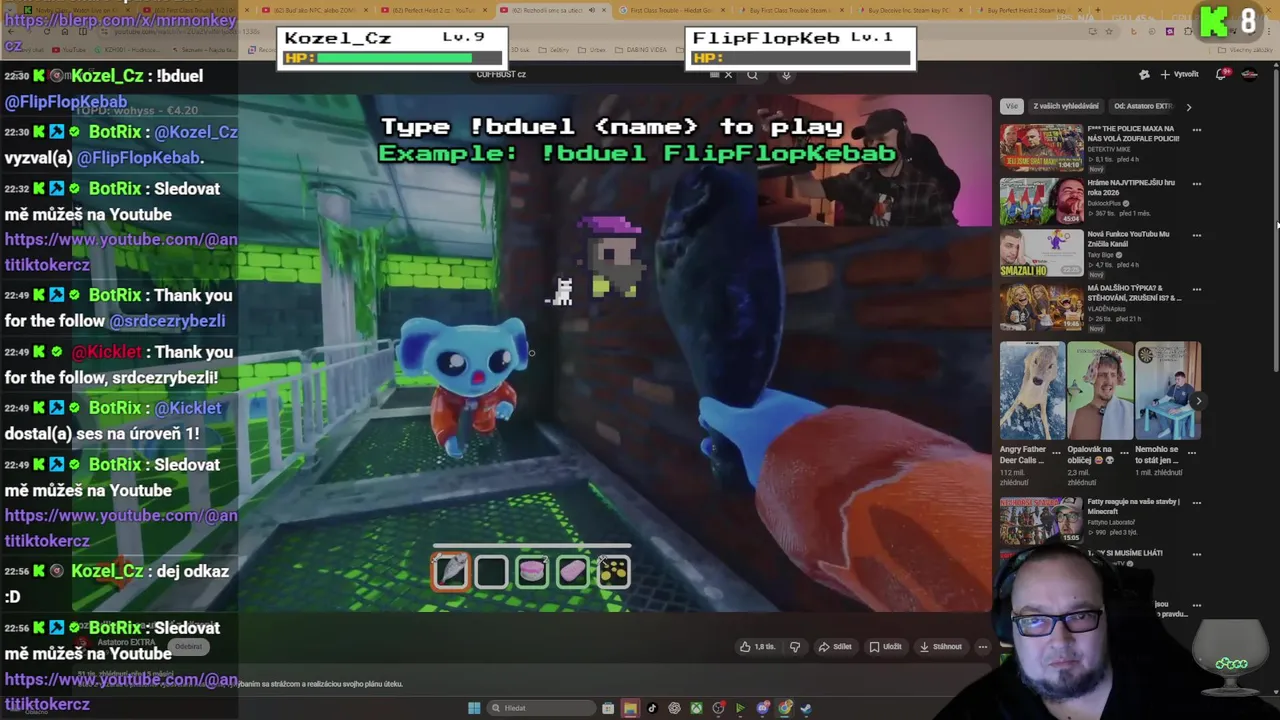The width and height of the screenshot is (1280, 720).
Task: Select the Z vašich vyhledávání filter chip
Action: coord(1066,106)
